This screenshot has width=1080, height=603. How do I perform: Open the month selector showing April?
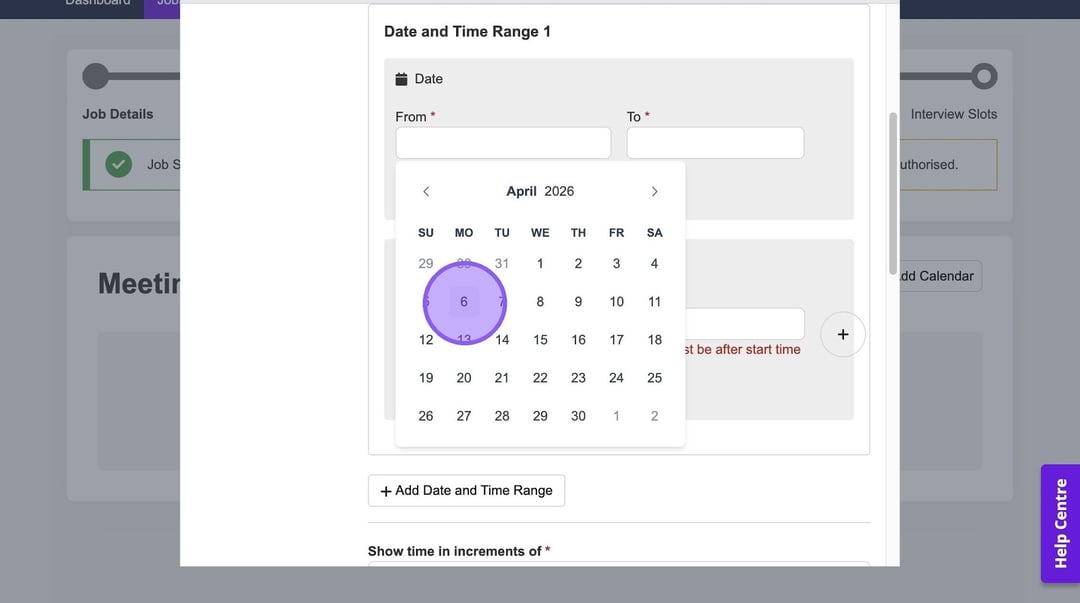(x=521, y=191)
